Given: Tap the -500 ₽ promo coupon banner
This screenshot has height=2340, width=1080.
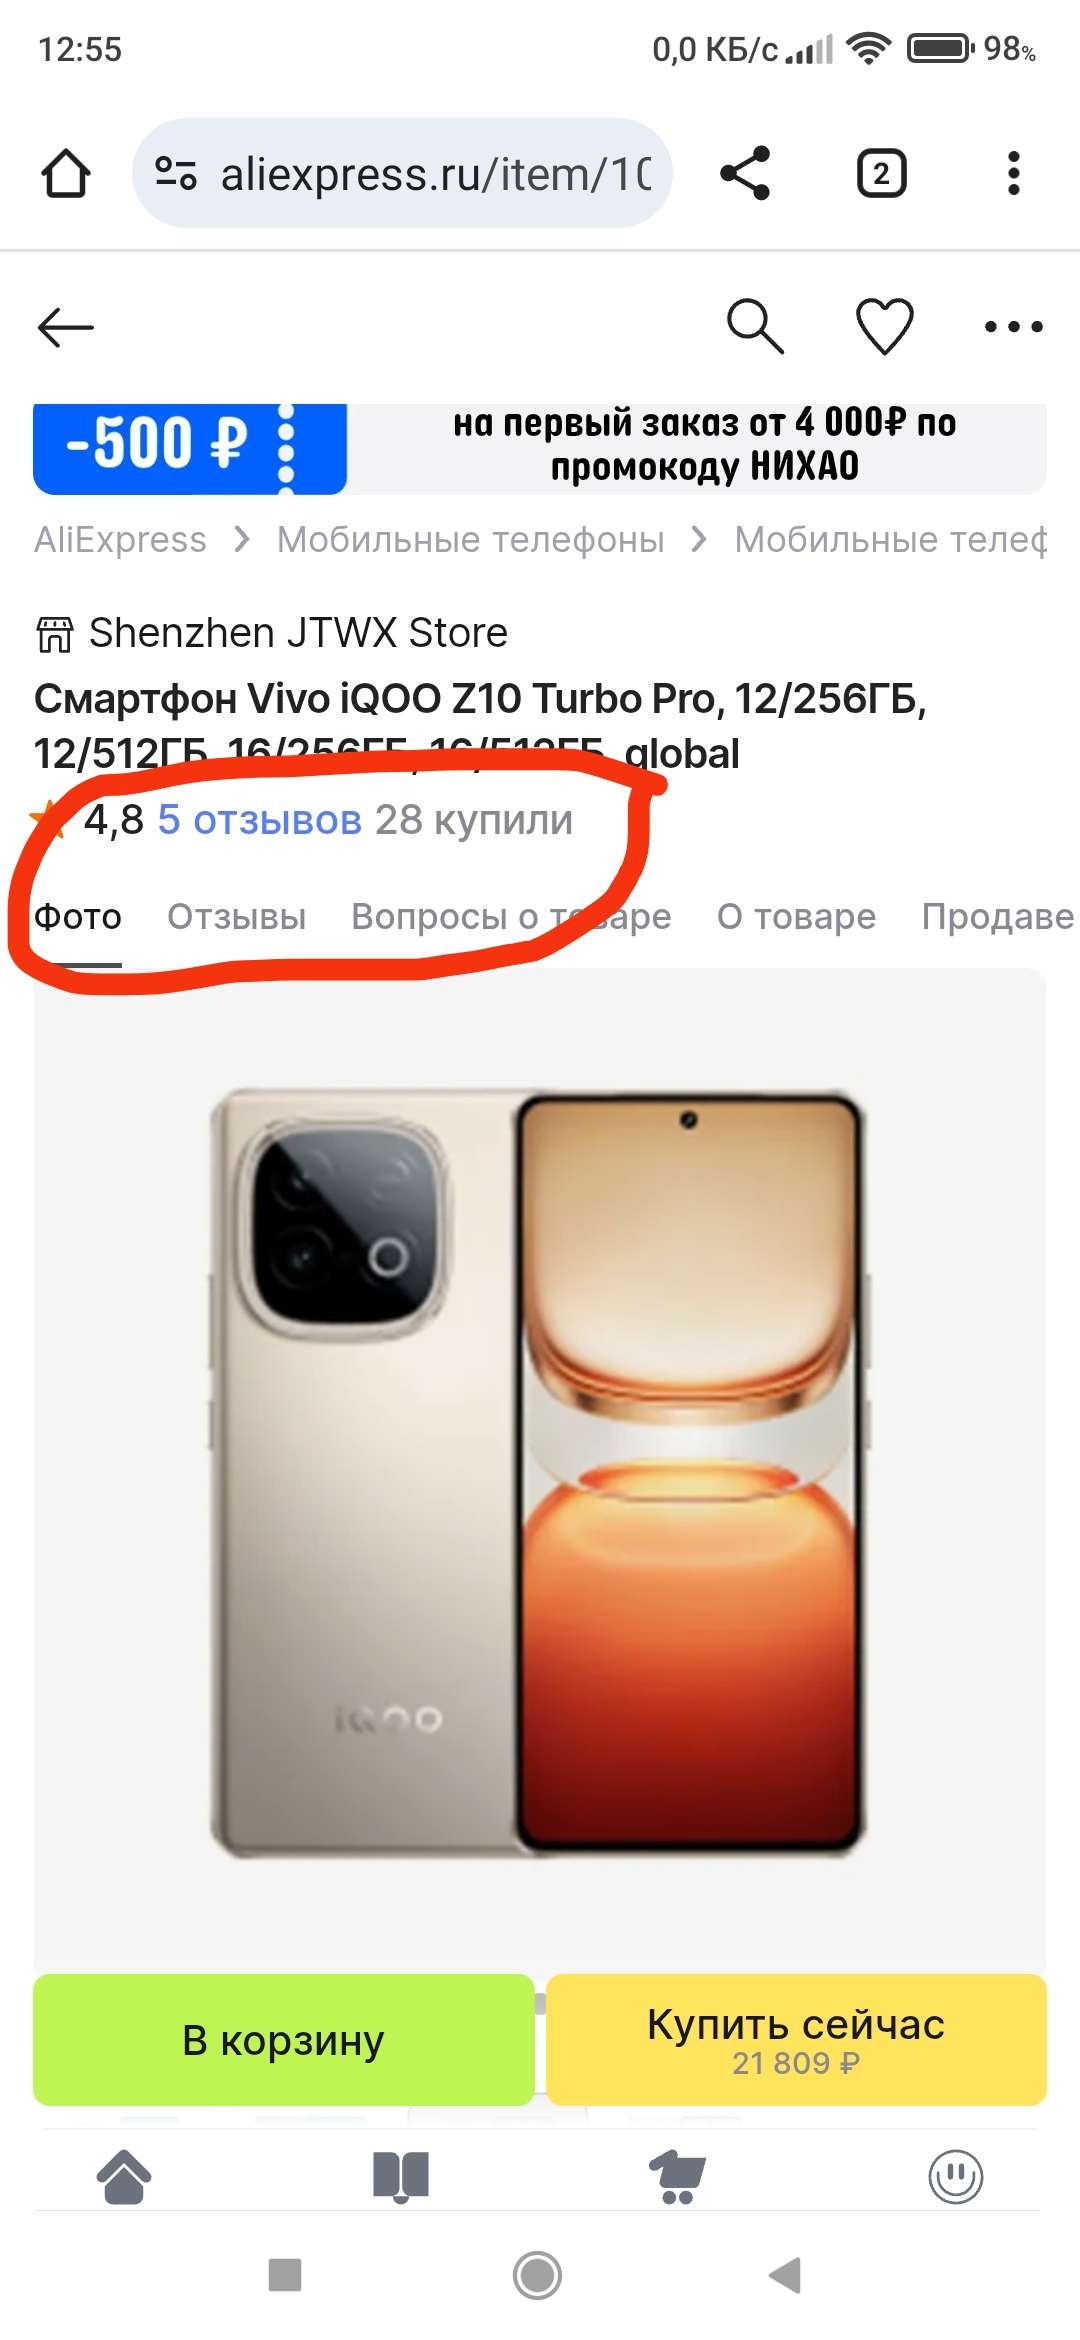Looking at the screenshot, I should (540, 449).
